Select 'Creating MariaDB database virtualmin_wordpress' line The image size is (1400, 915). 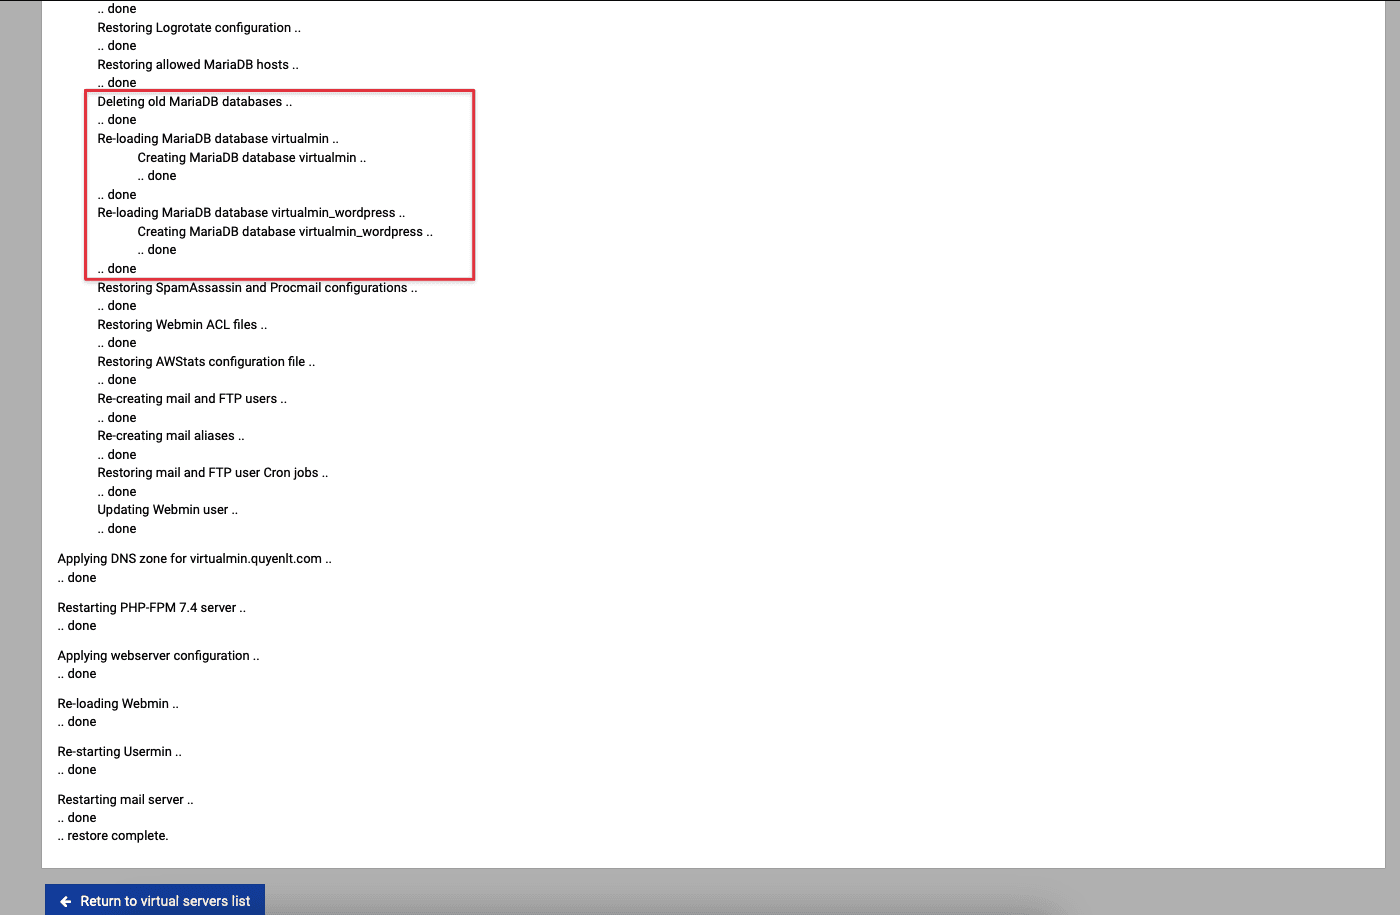click(x=284, y=231)
